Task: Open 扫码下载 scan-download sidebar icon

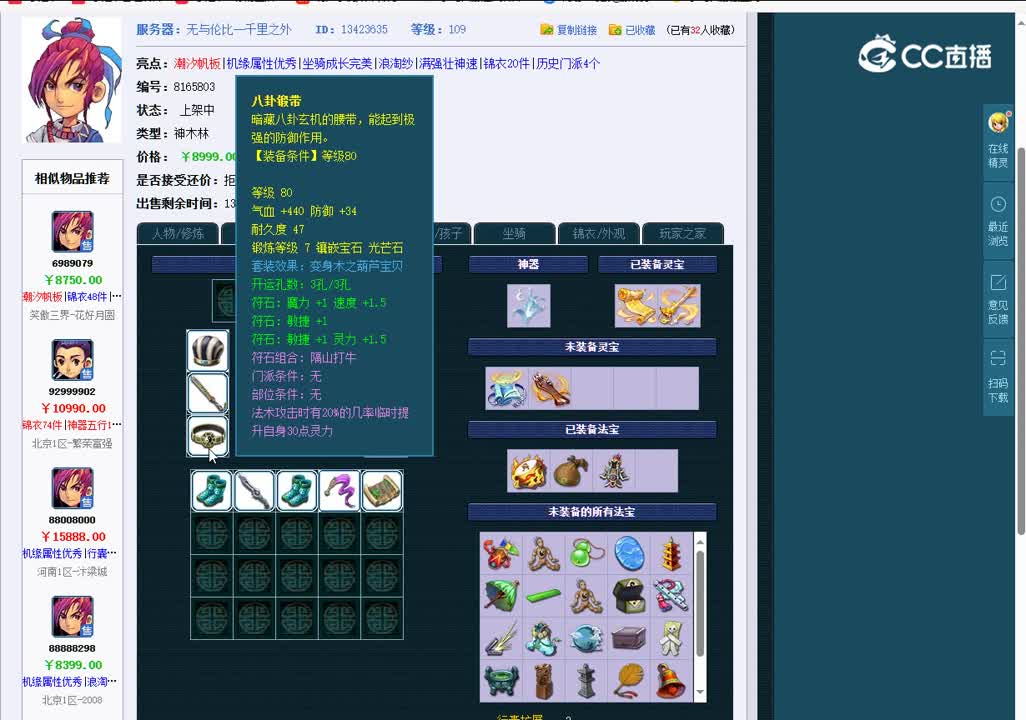Action: (x=998, y=376)
